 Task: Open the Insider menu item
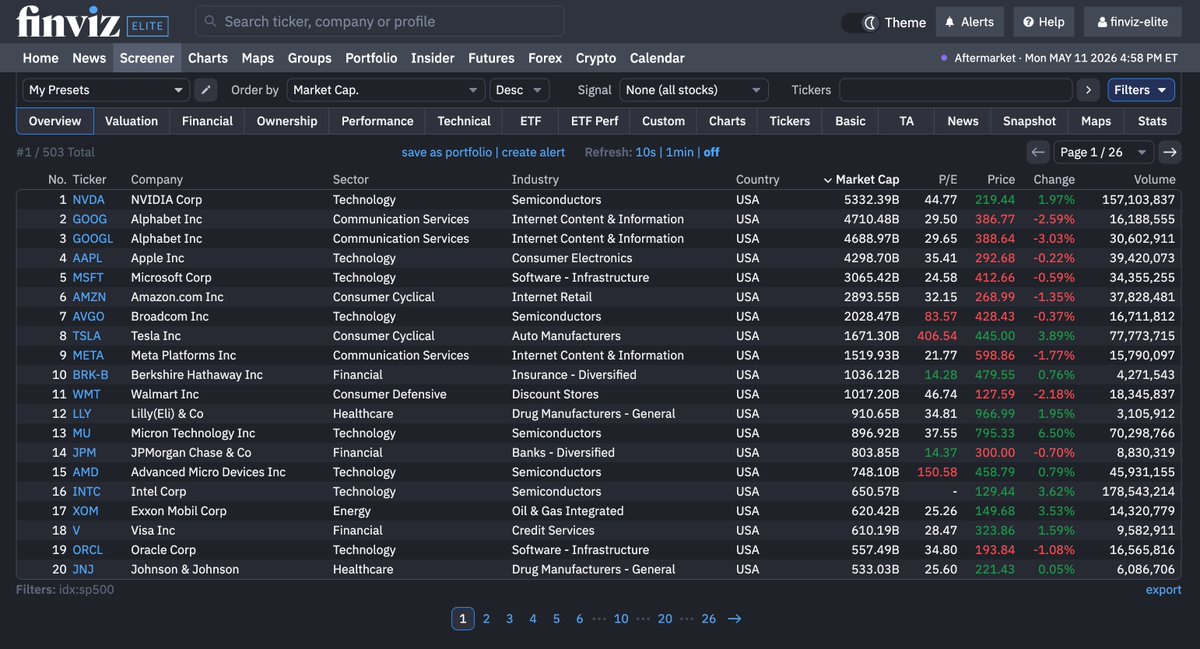tap(433, 58)
